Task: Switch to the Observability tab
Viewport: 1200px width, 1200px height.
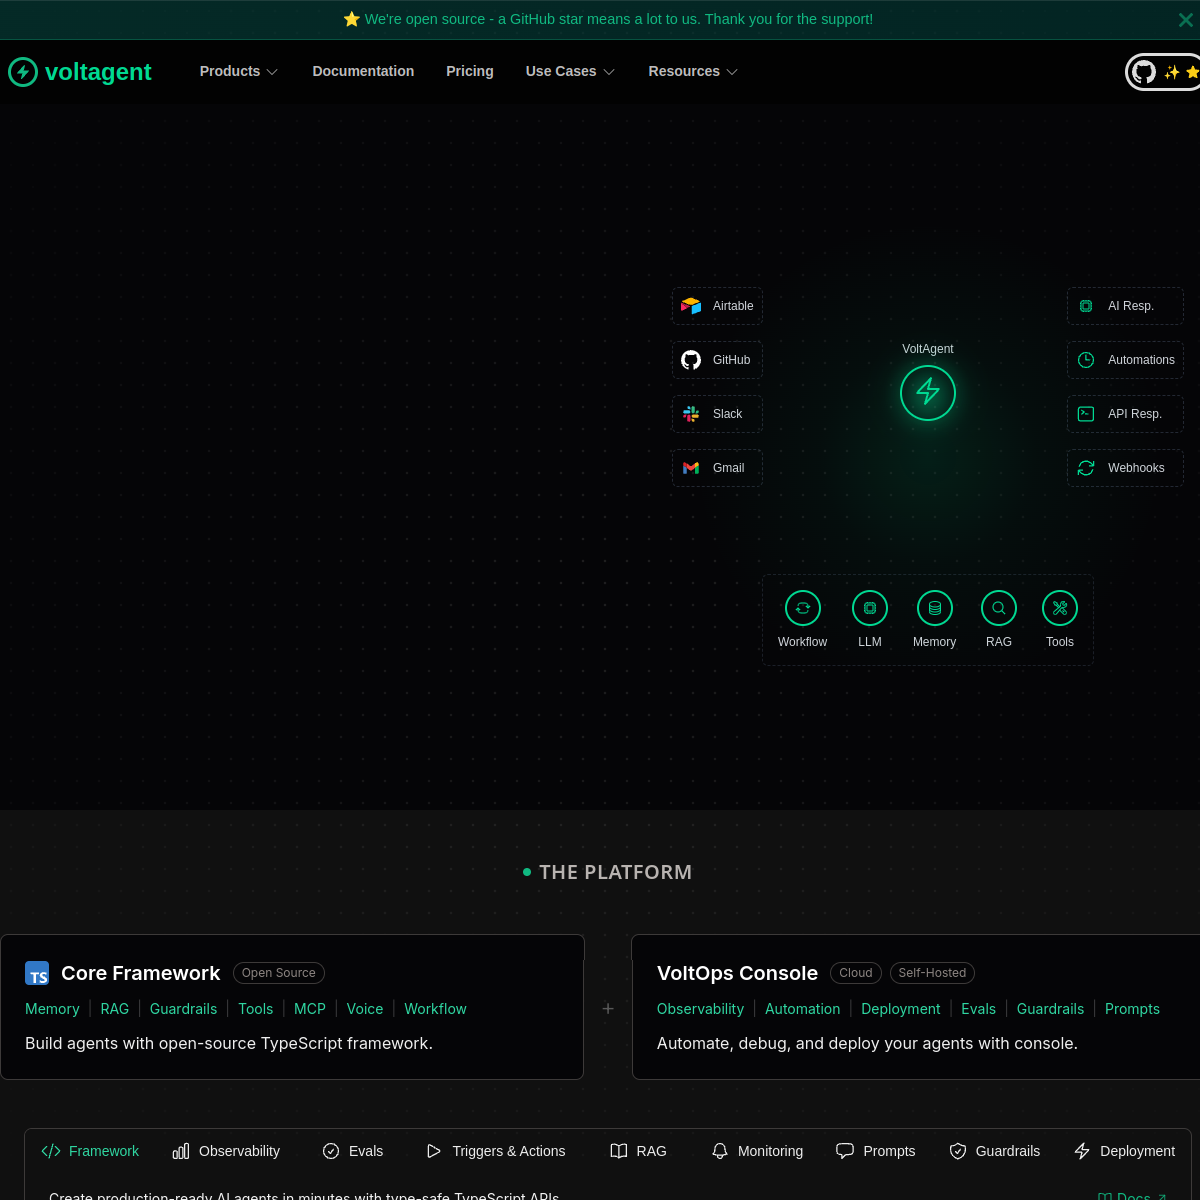Action: click(226, 1151)
